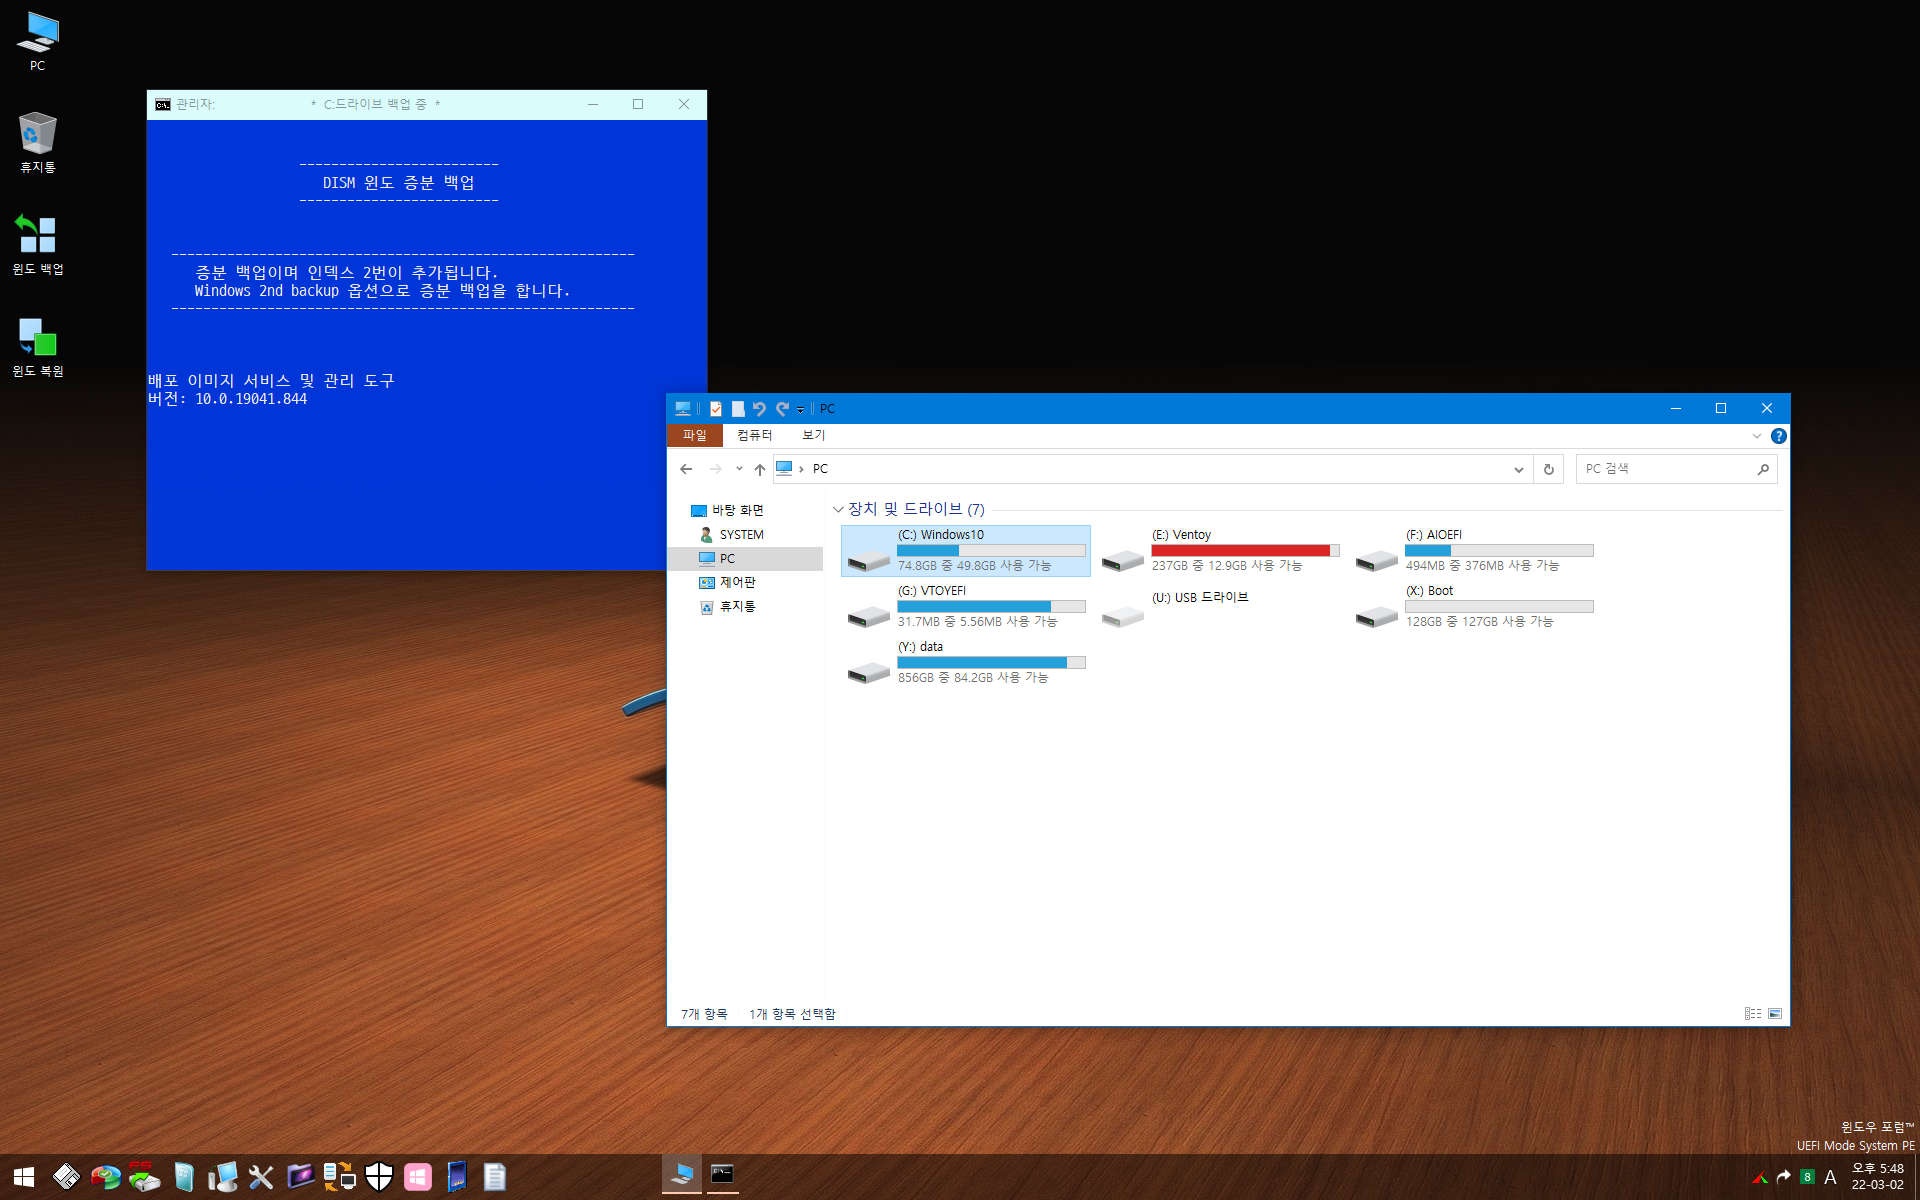Open the 컴퓨터 ribbon tab
This screenshot has height=1200, width=1920.
[754, 435]
